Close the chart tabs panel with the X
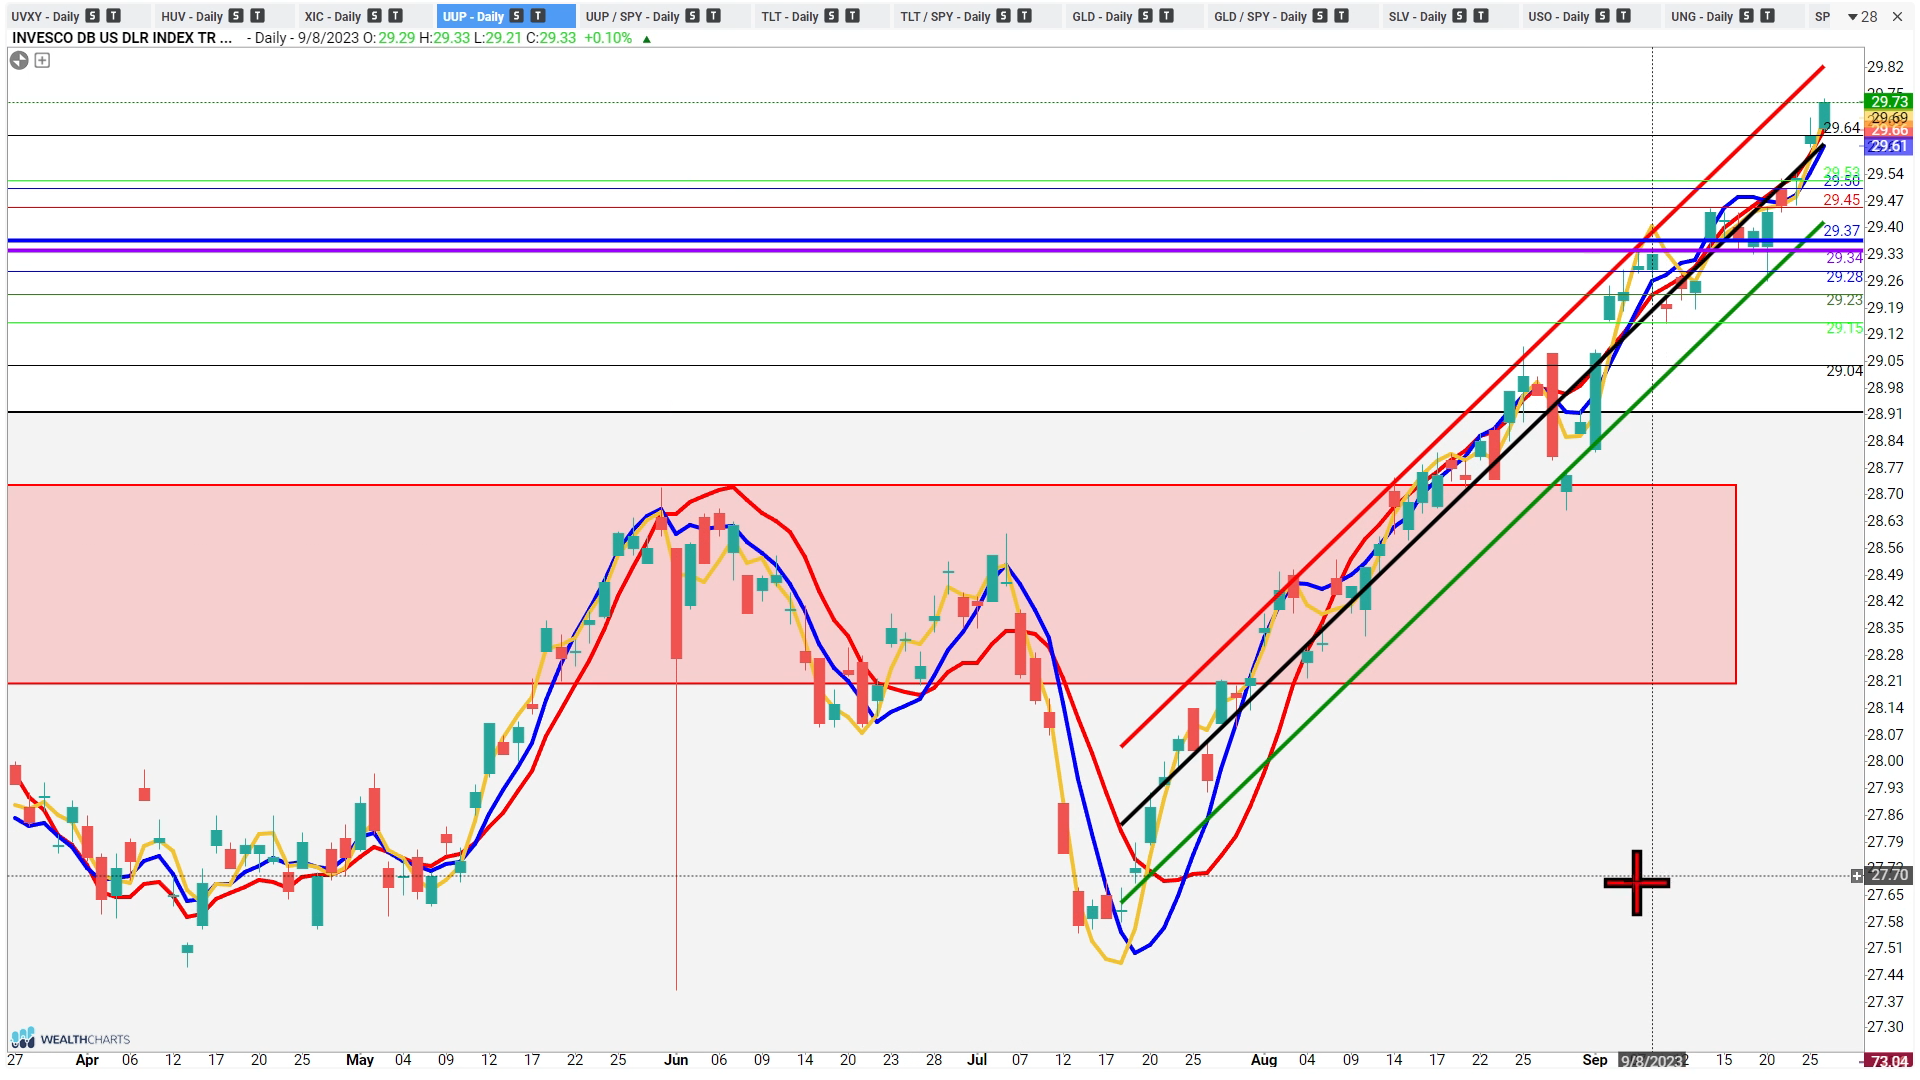Screen dimensions: 1920x1080 click(x=1897, y=16)
